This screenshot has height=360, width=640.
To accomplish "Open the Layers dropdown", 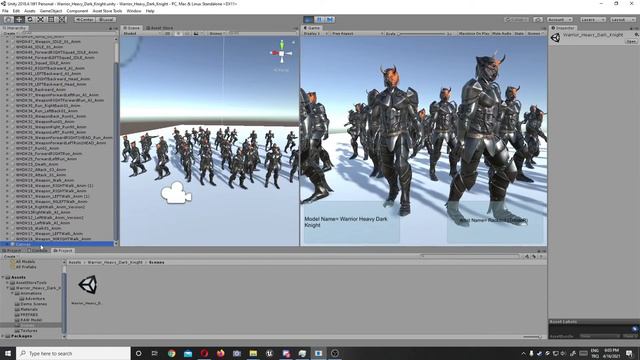I will click(592, 19).
